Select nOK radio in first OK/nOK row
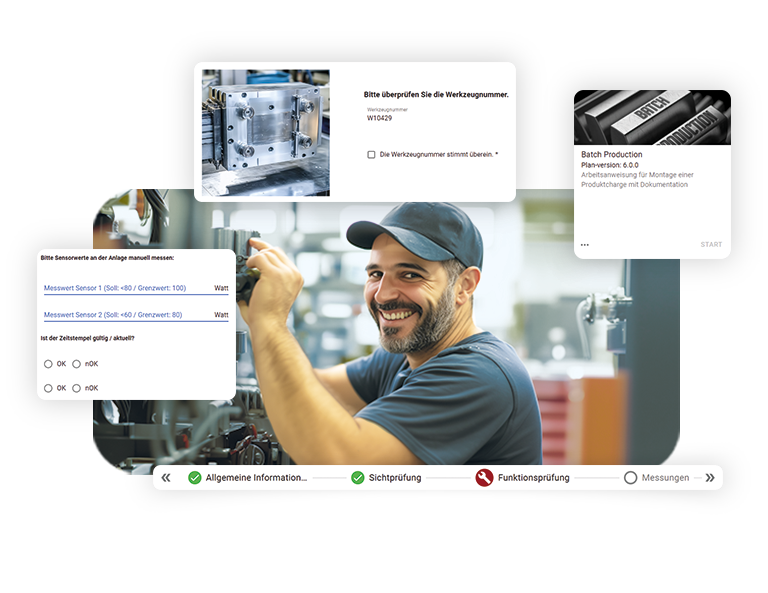 tap(76, 364)
